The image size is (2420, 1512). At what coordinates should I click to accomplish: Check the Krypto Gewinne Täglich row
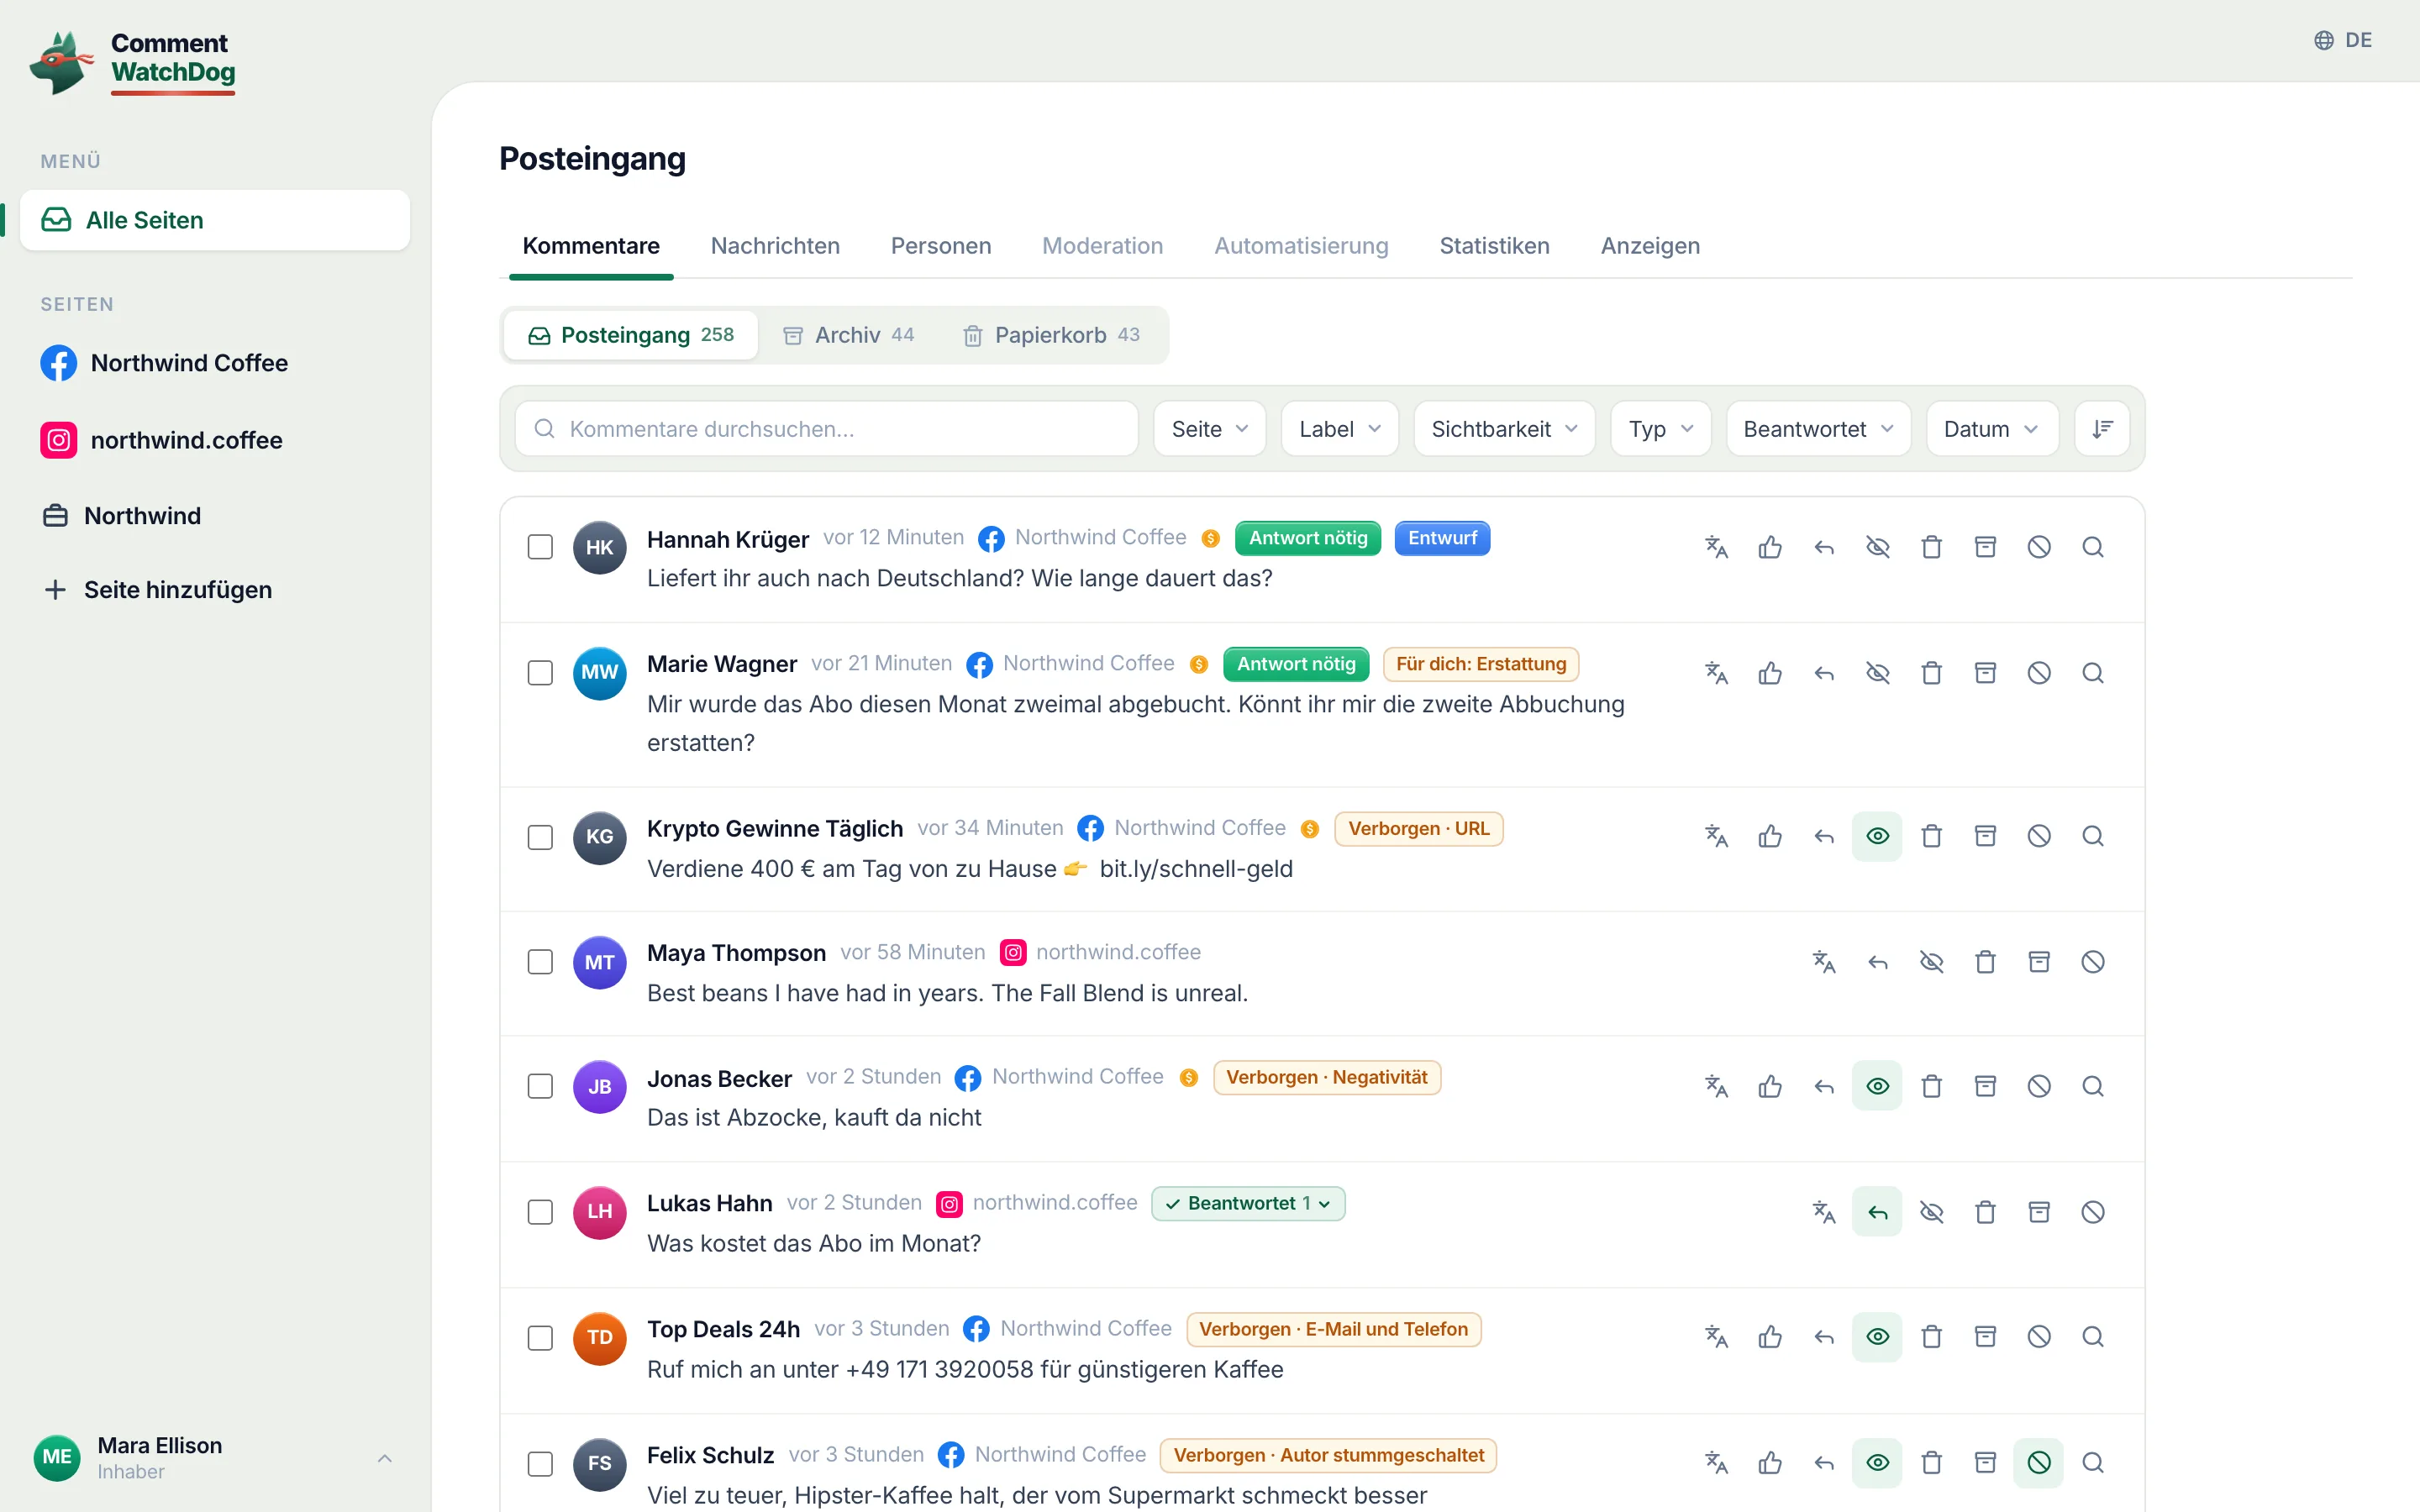pos(540,837)
